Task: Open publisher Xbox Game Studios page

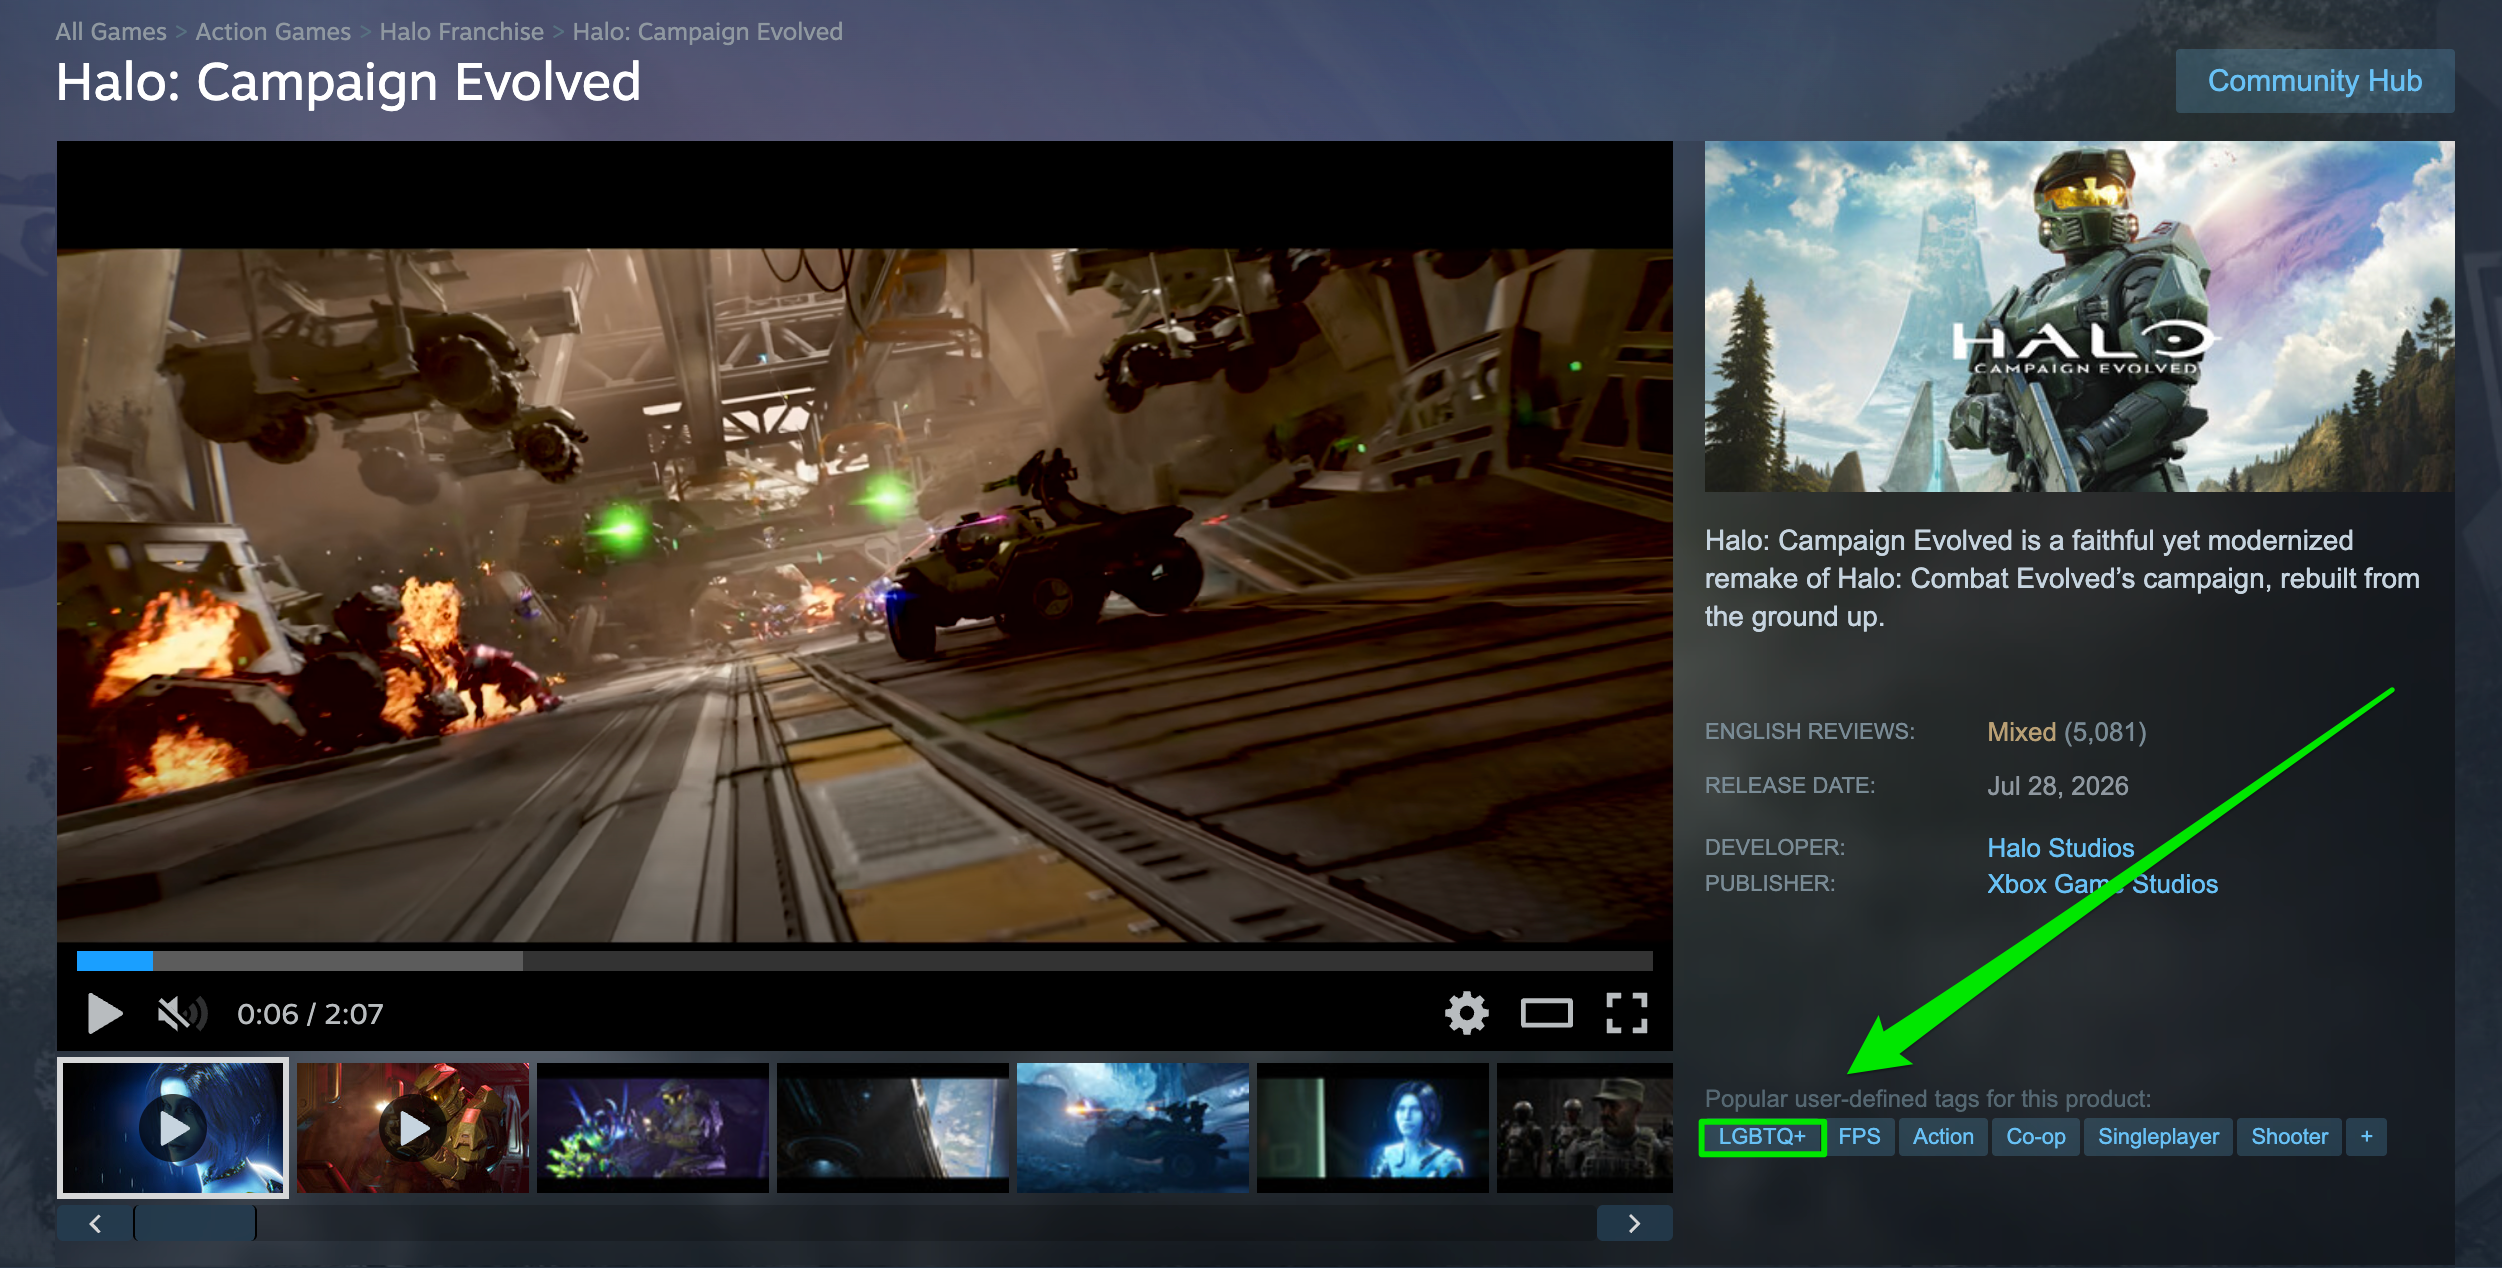Action: pyautogui.click(x=2102, y=884)
